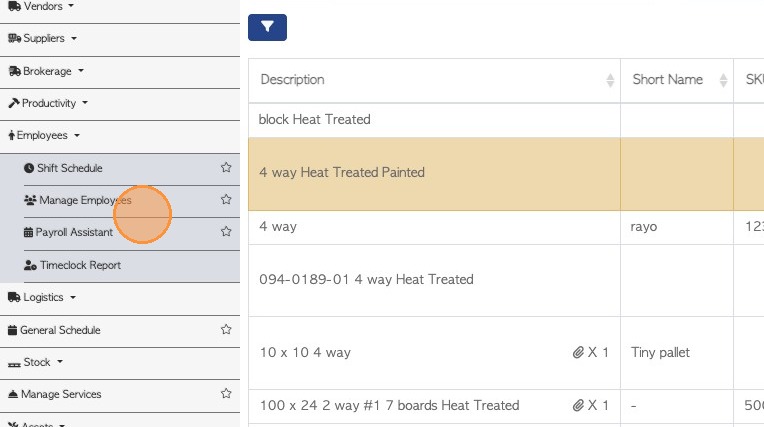Toggle the General Schedule favorite star
Viewport: 764px width, 427px height.
click(226, 329)
